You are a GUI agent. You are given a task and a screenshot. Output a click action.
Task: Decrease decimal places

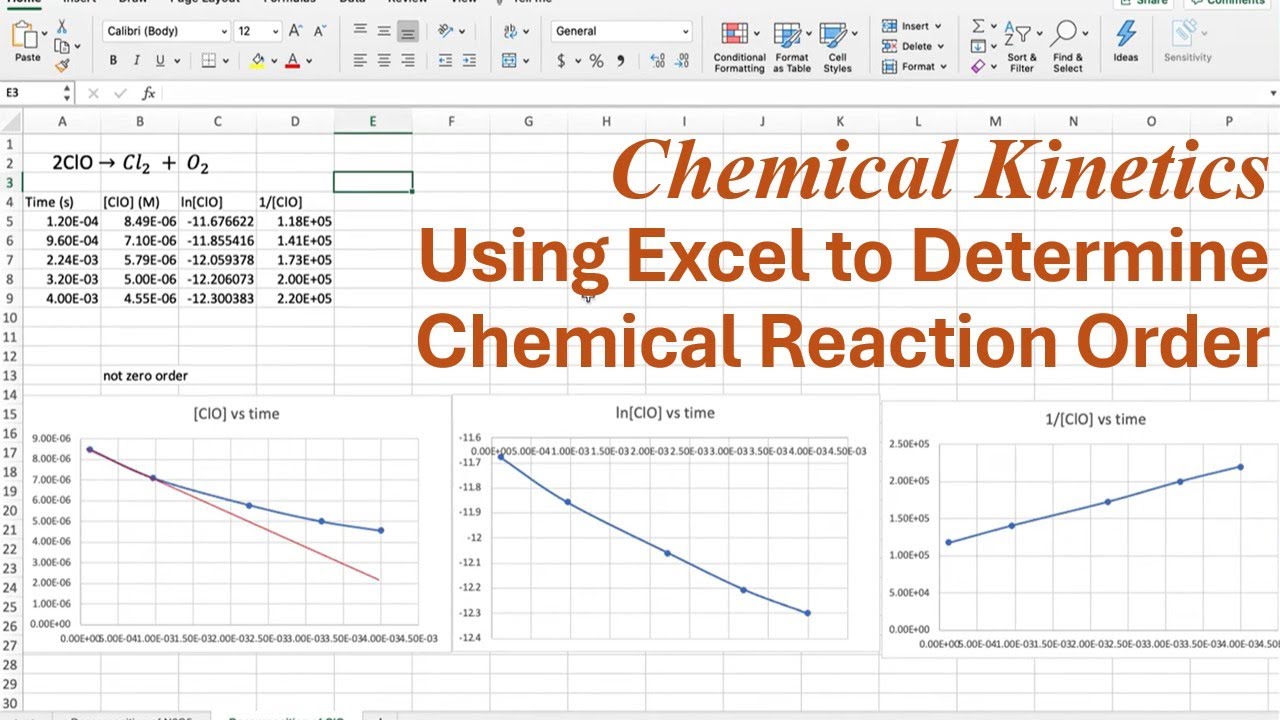pos(684,61)
